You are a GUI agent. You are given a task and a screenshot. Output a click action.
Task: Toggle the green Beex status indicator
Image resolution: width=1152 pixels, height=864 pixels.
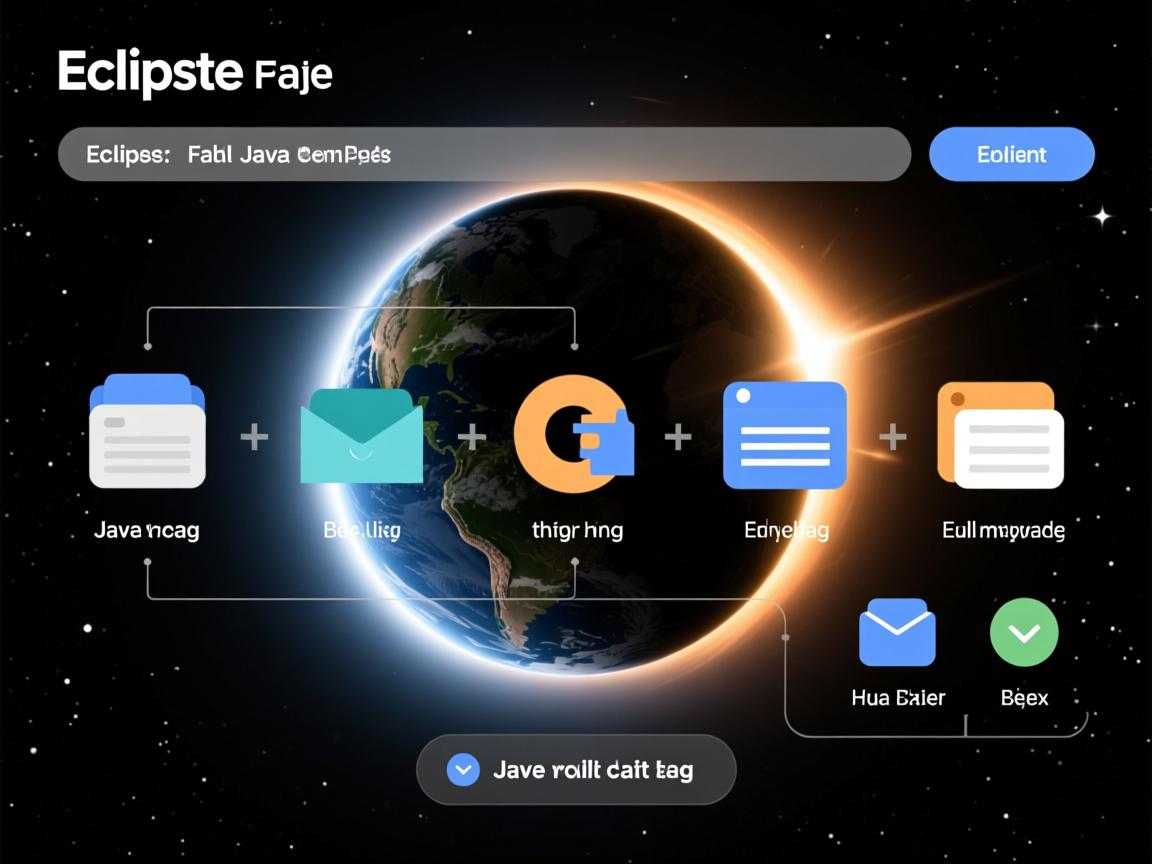click(x=1024, y=632)
